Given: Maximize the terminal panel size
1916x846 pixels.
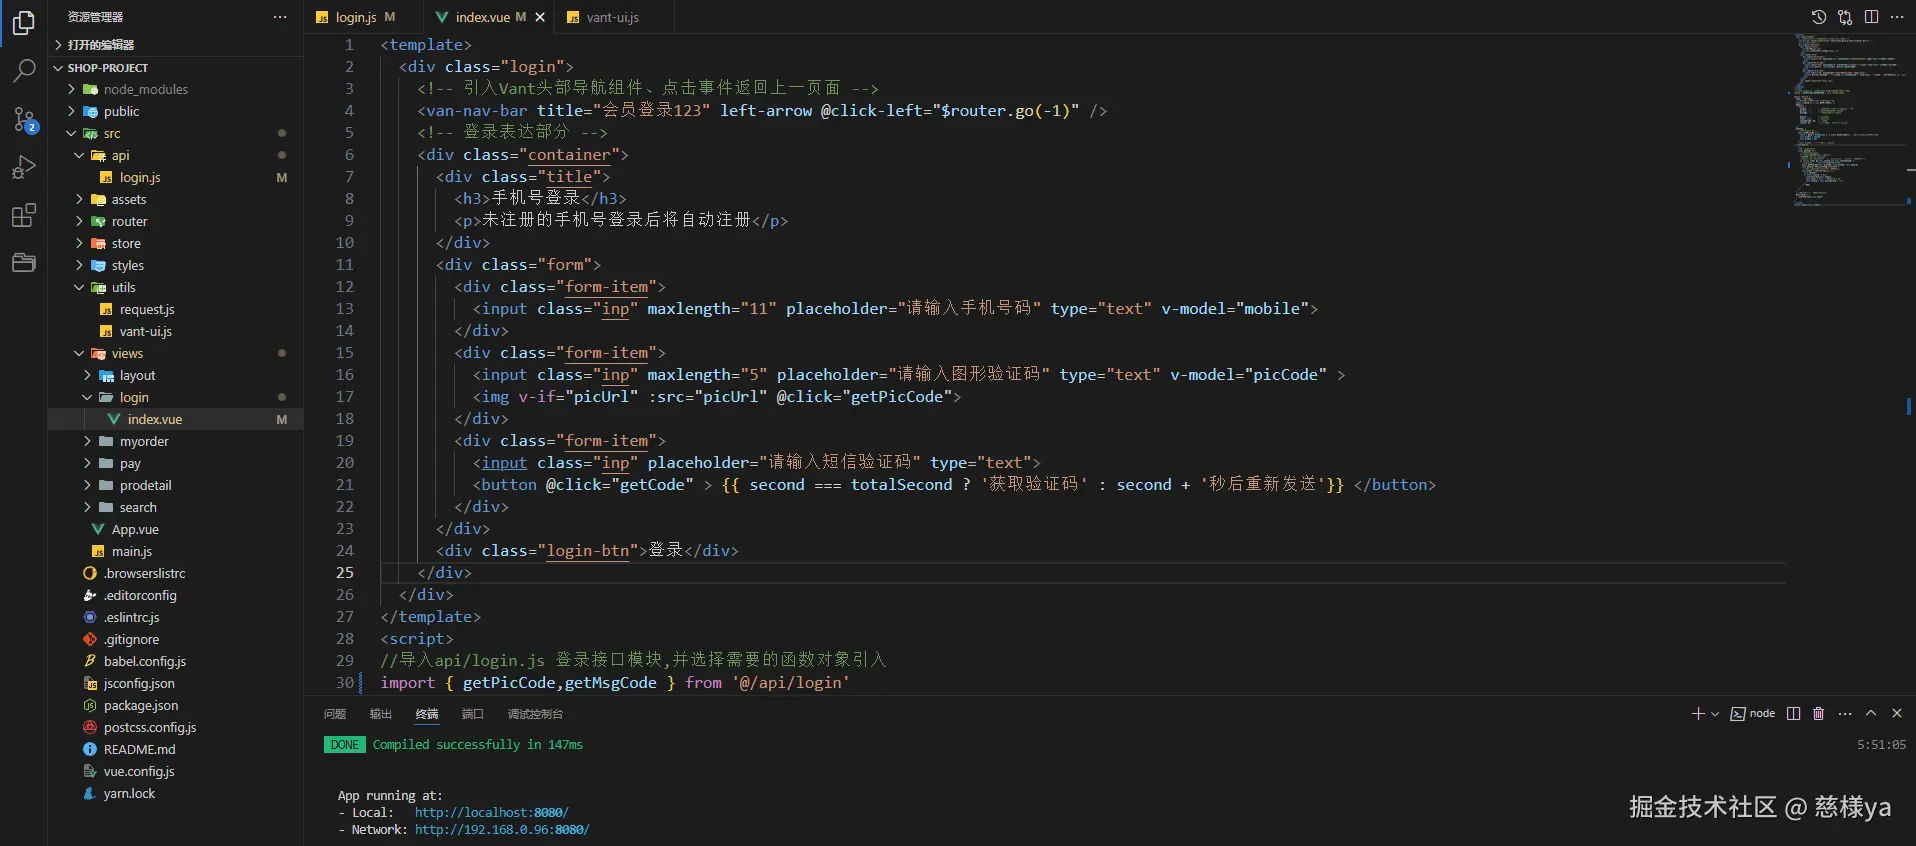Looking at the screenshot, I should coord(1871,714).
